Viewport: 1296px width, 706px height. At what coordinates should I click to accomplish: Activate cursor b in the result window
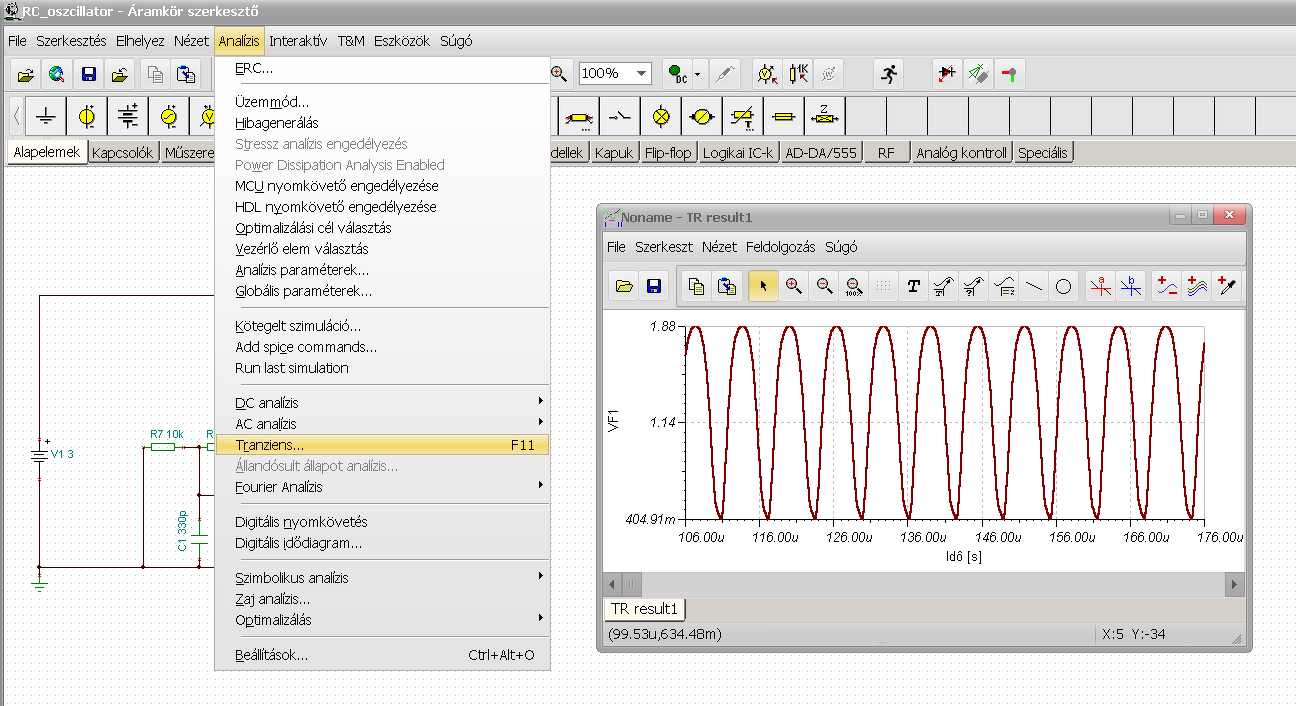(x=1131, y=287)
